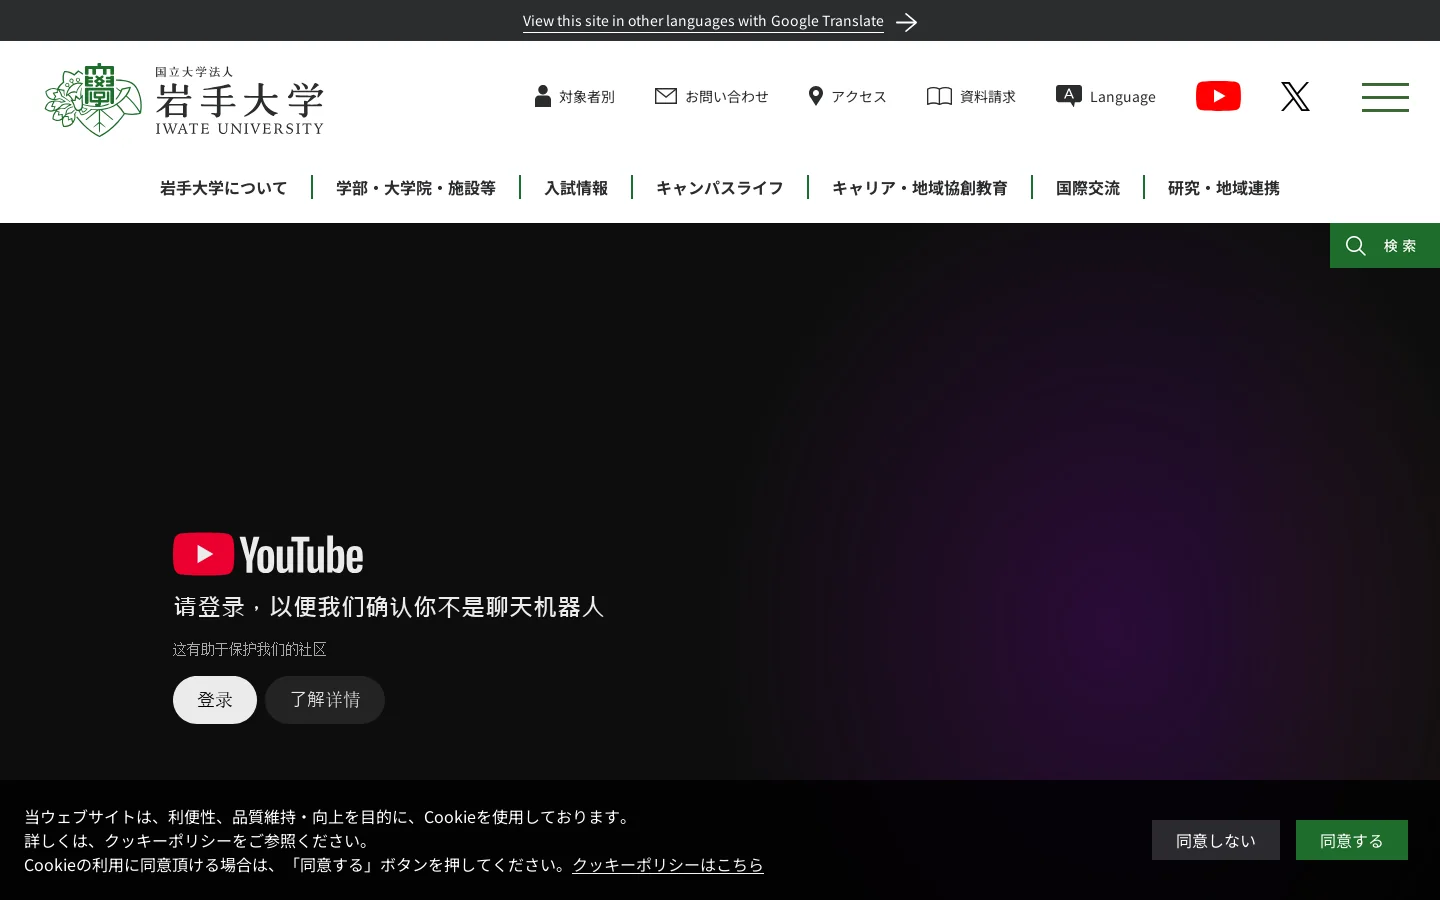Click the 検索 text on green button
This screenshot has height=900, width=1440.
click(1400, 246)
